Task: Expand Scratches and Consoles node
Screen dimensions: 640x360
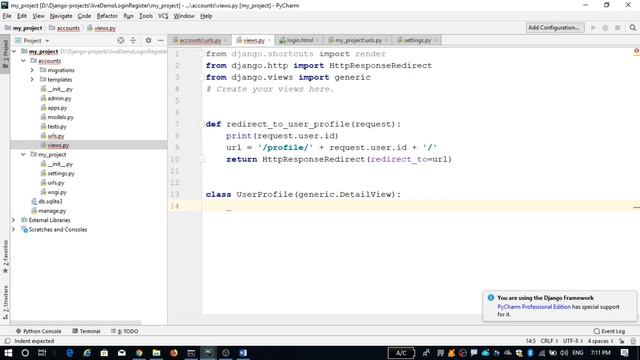Action: point(14,229)
